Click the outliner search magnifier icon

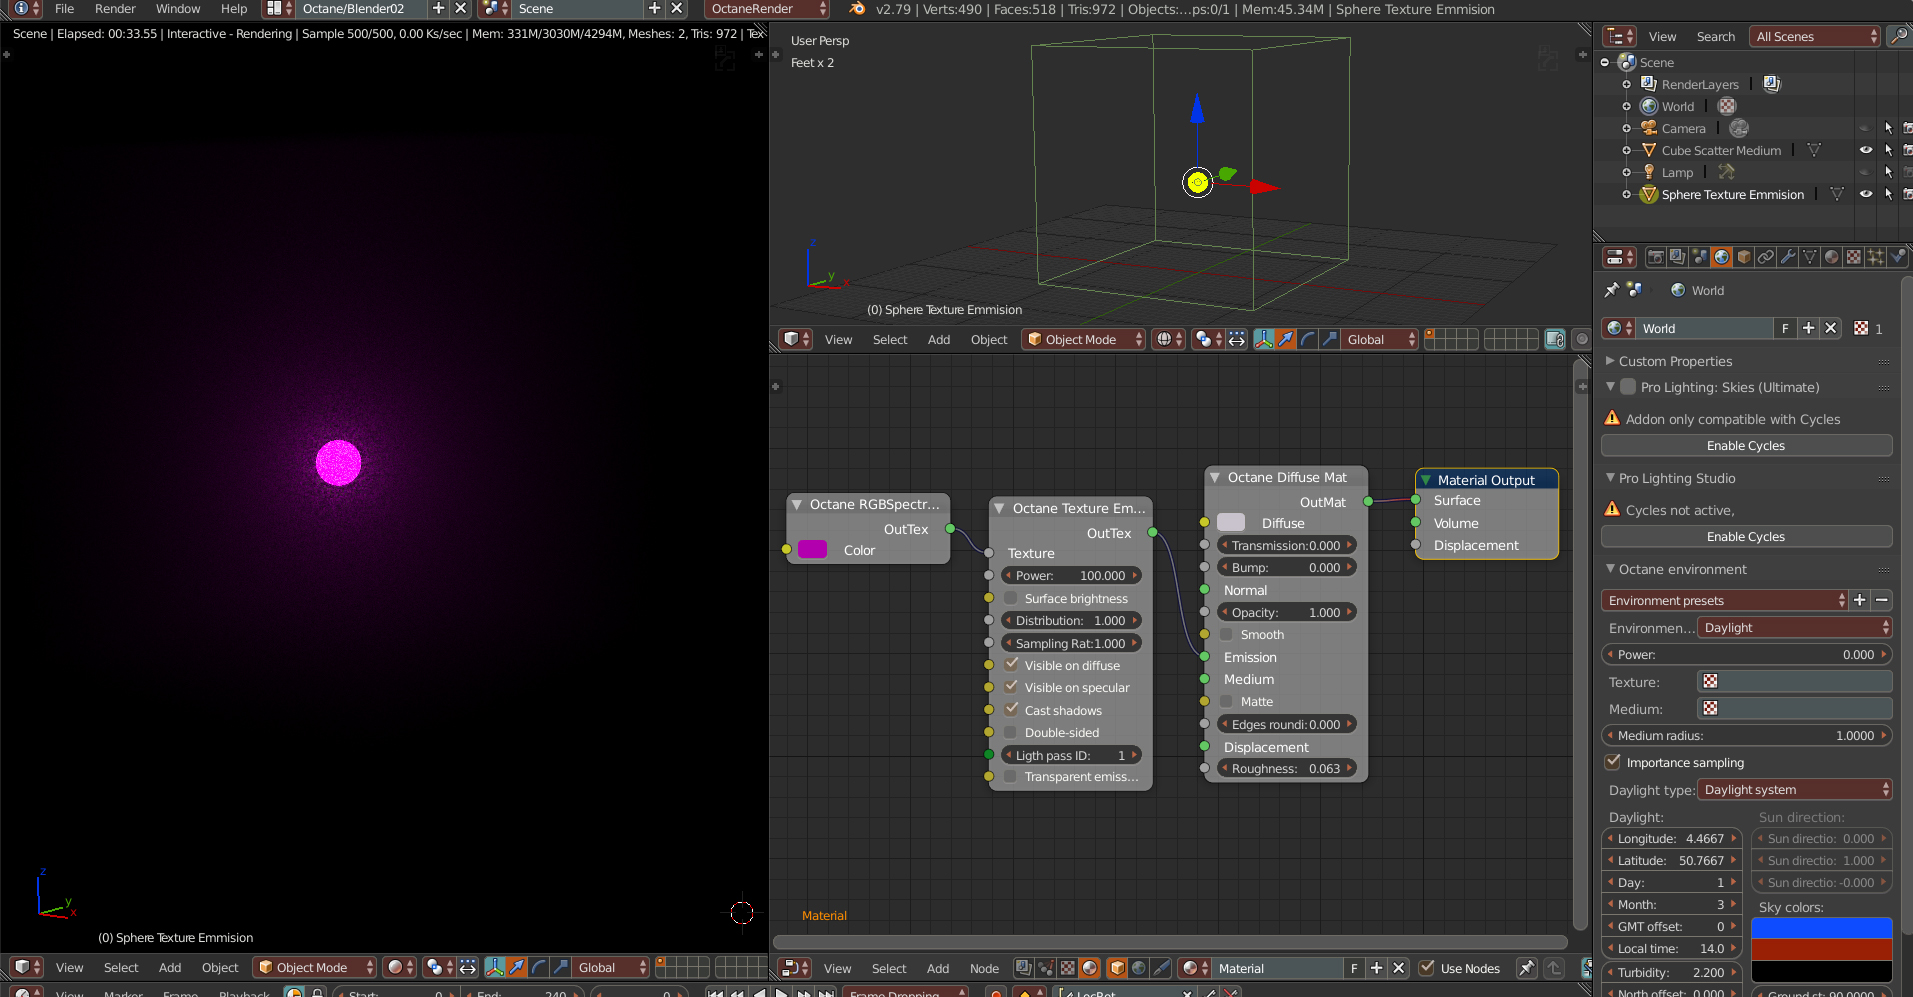pyautogui.click(x=1897, y=36)
